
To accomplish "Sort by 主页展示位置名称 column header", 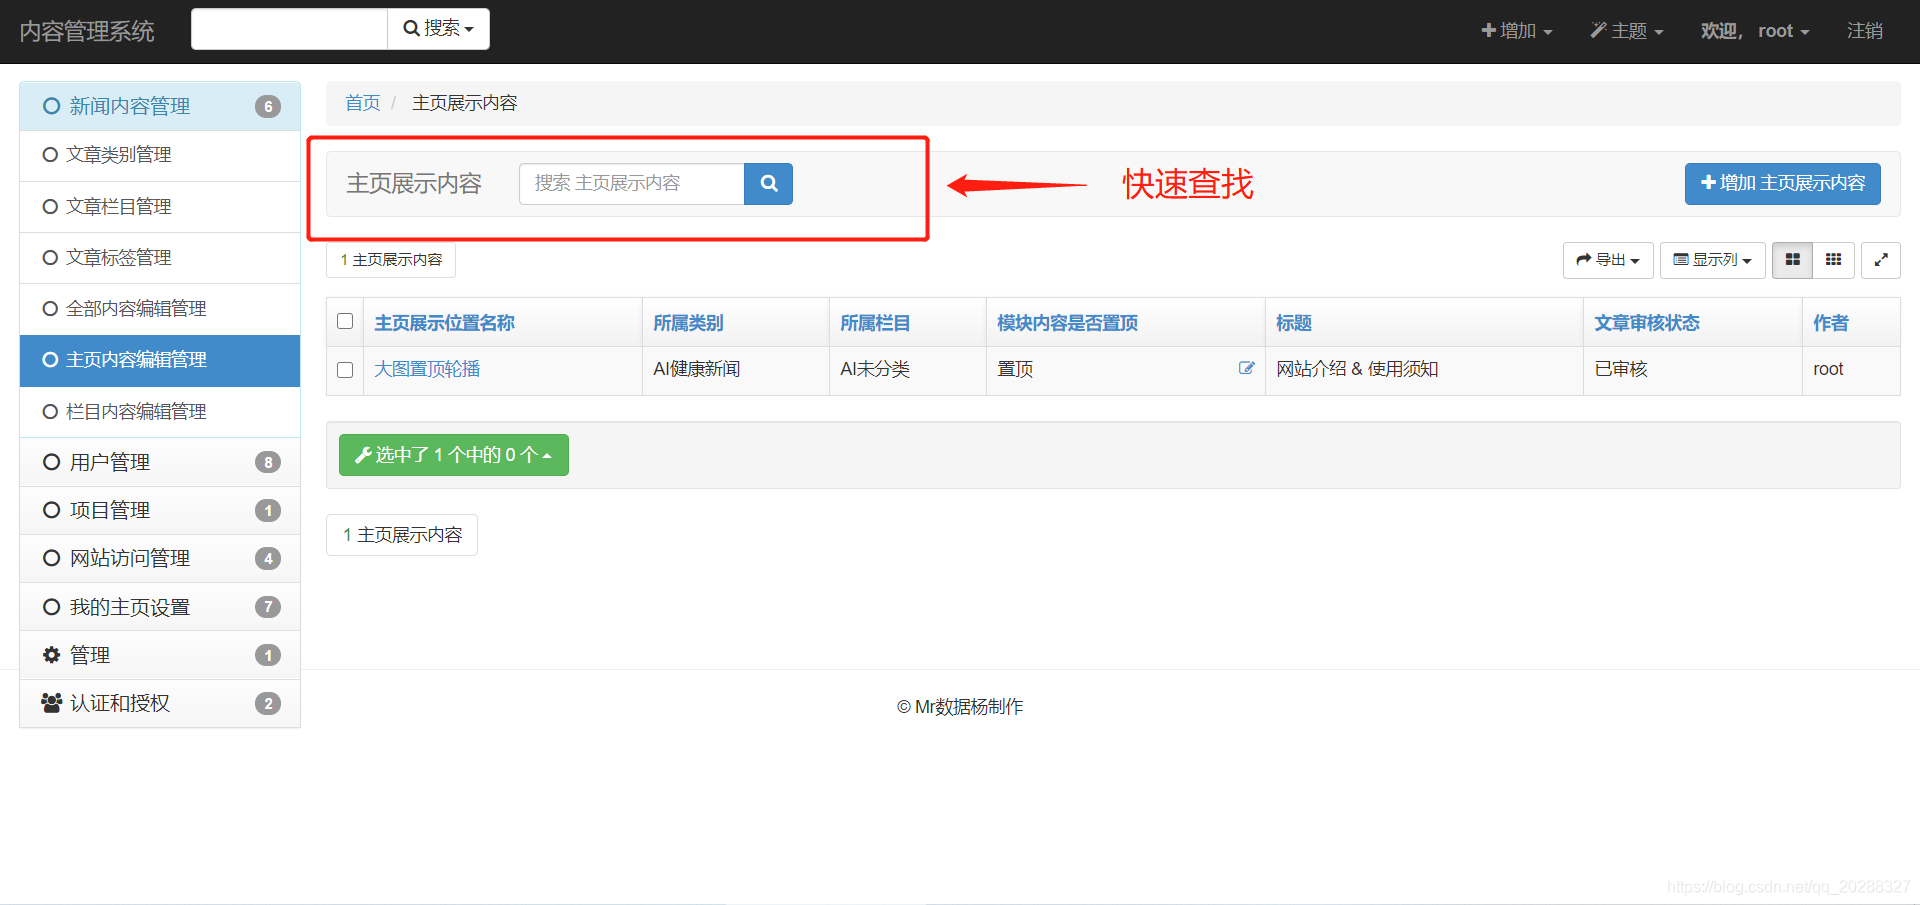I will coord(444,323).
